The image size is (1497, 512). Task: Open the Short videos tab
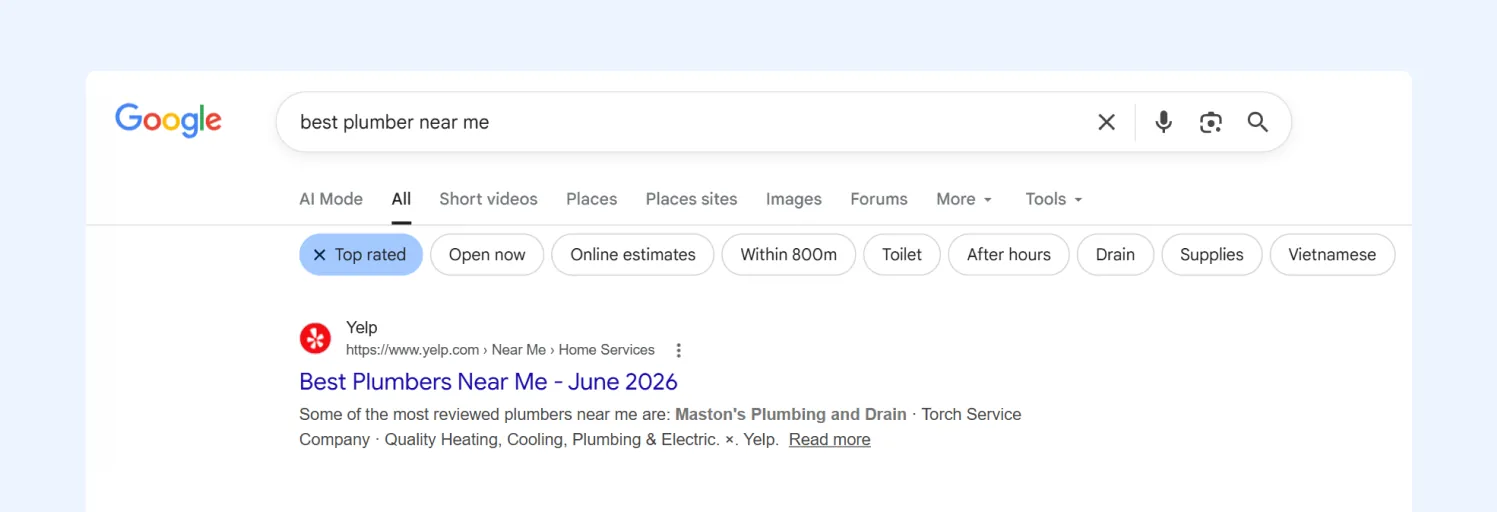tap(488, 199)
